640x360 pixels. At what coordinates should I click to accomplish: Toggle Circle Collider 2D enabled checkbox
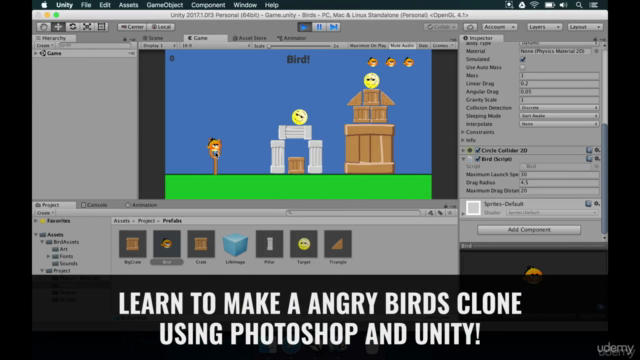478,150
